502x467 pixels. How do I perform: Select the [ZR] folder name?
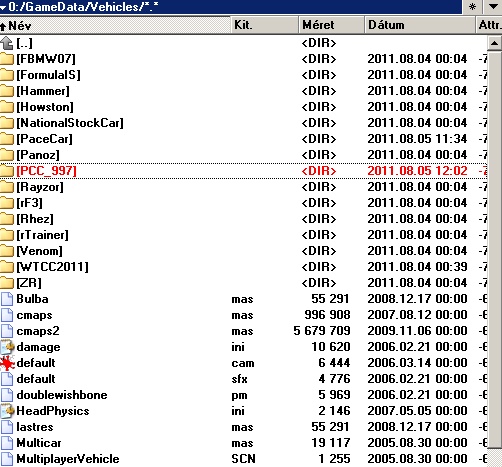click(29, 283)
